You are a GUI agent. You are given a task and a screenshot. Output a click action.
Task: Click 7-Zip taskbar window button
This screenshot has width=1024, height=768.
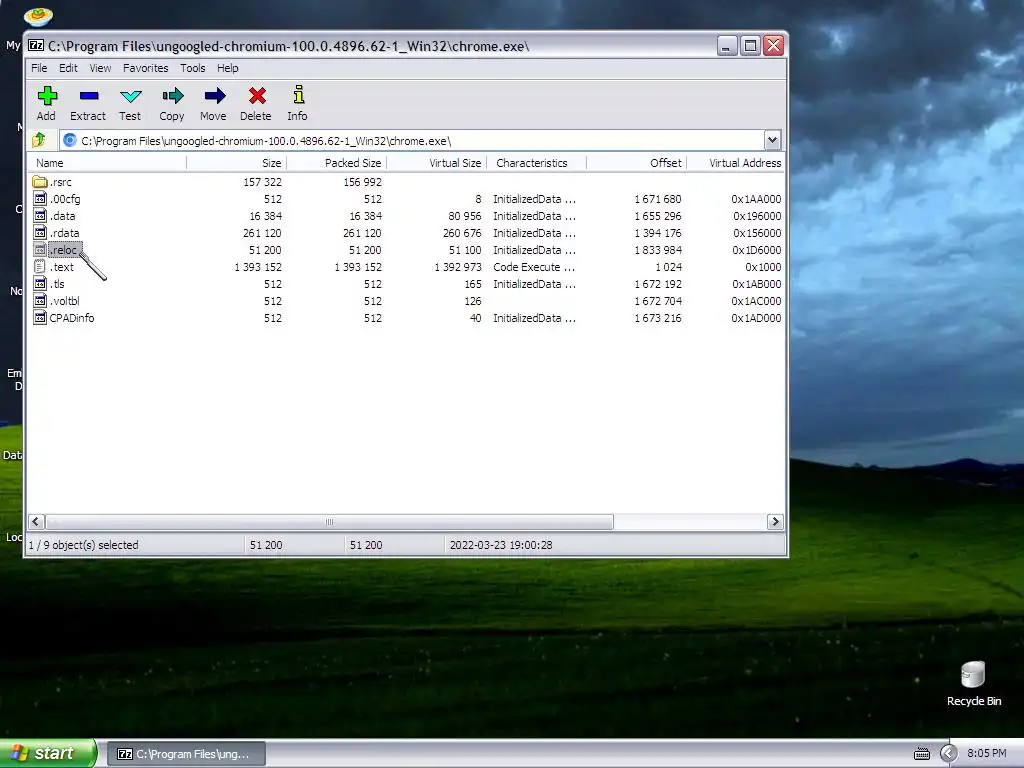(x=186, y=754)
